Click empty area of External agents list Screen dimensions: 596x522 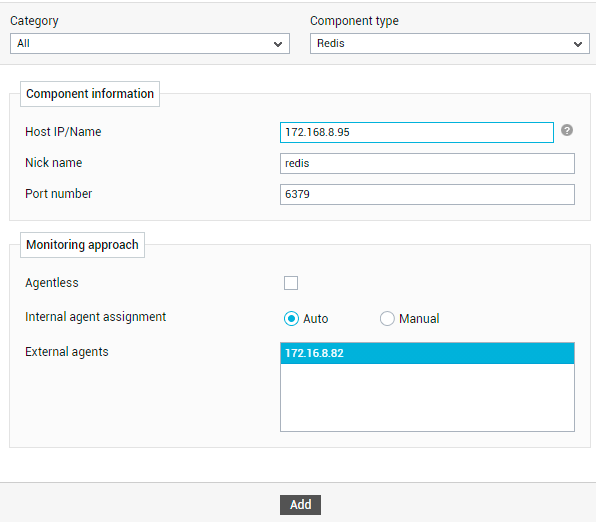[x=427, y=397]
